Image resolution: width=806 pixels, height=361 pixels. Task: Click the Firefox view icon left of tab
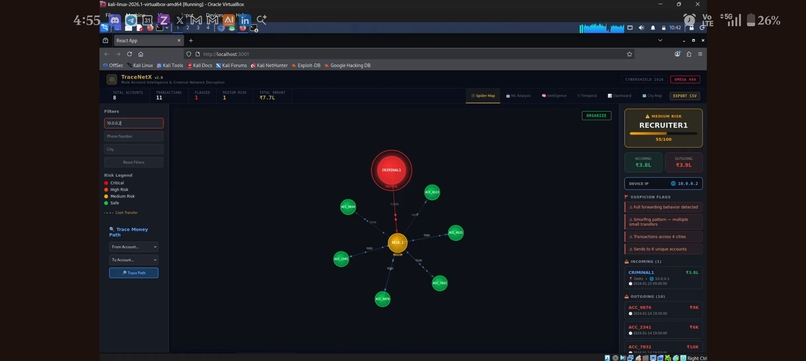coord(105,41)
